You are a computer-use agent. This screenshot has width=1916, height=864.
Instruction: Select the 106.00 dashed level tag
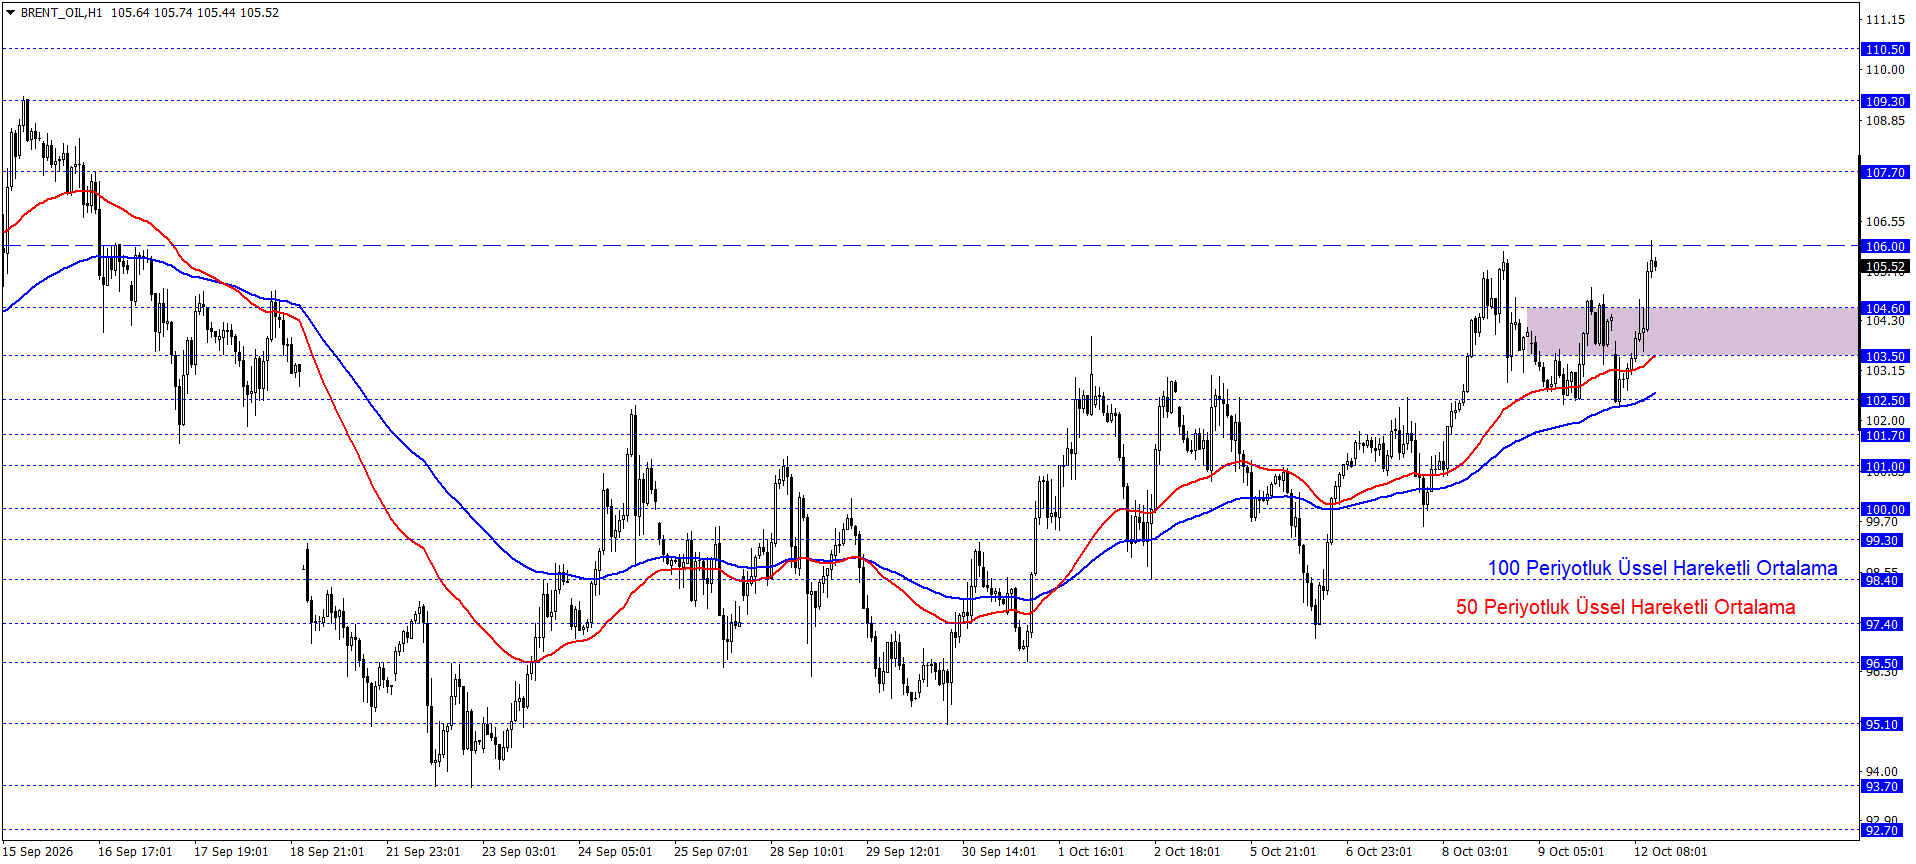pos(1885,246)
